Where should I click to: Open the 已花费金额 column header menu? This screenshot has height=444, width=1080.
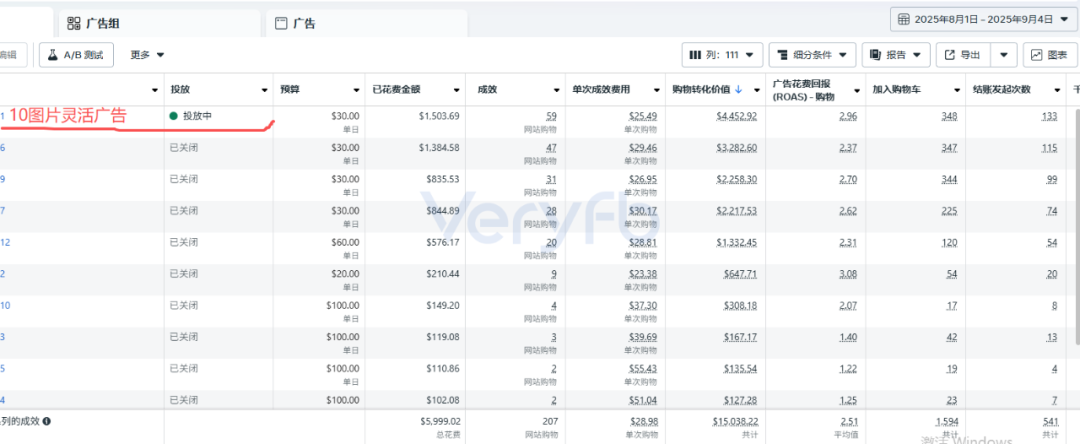point(457,90)
